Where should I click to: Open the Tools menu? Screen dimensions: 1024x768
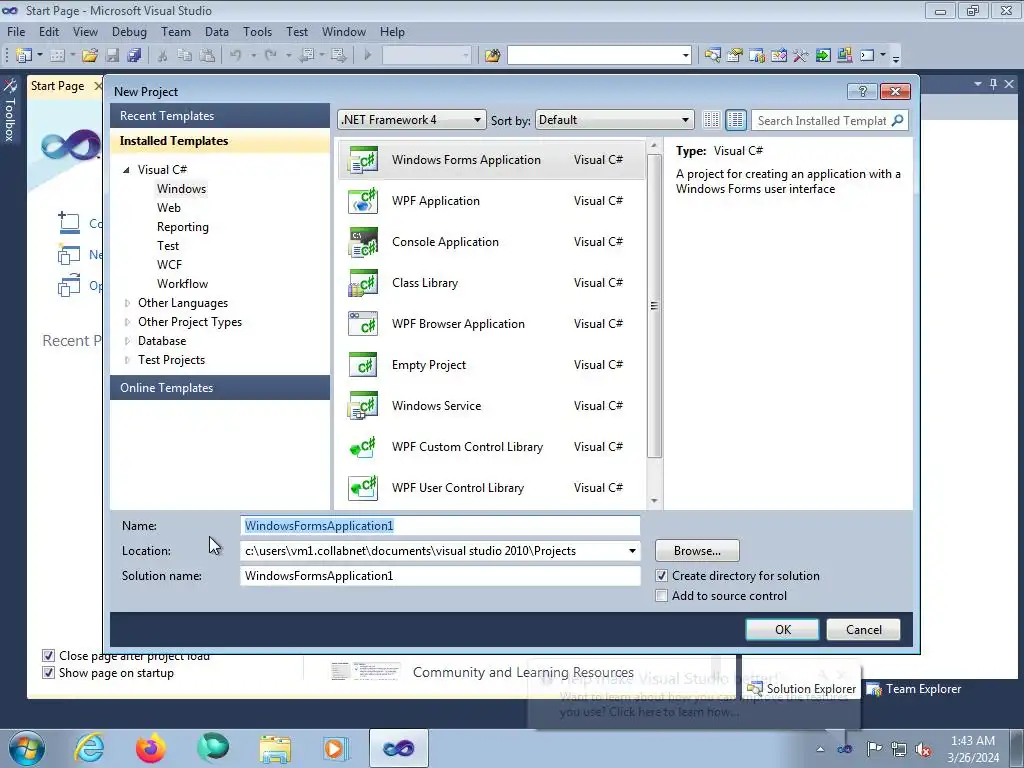coord(257,32)
